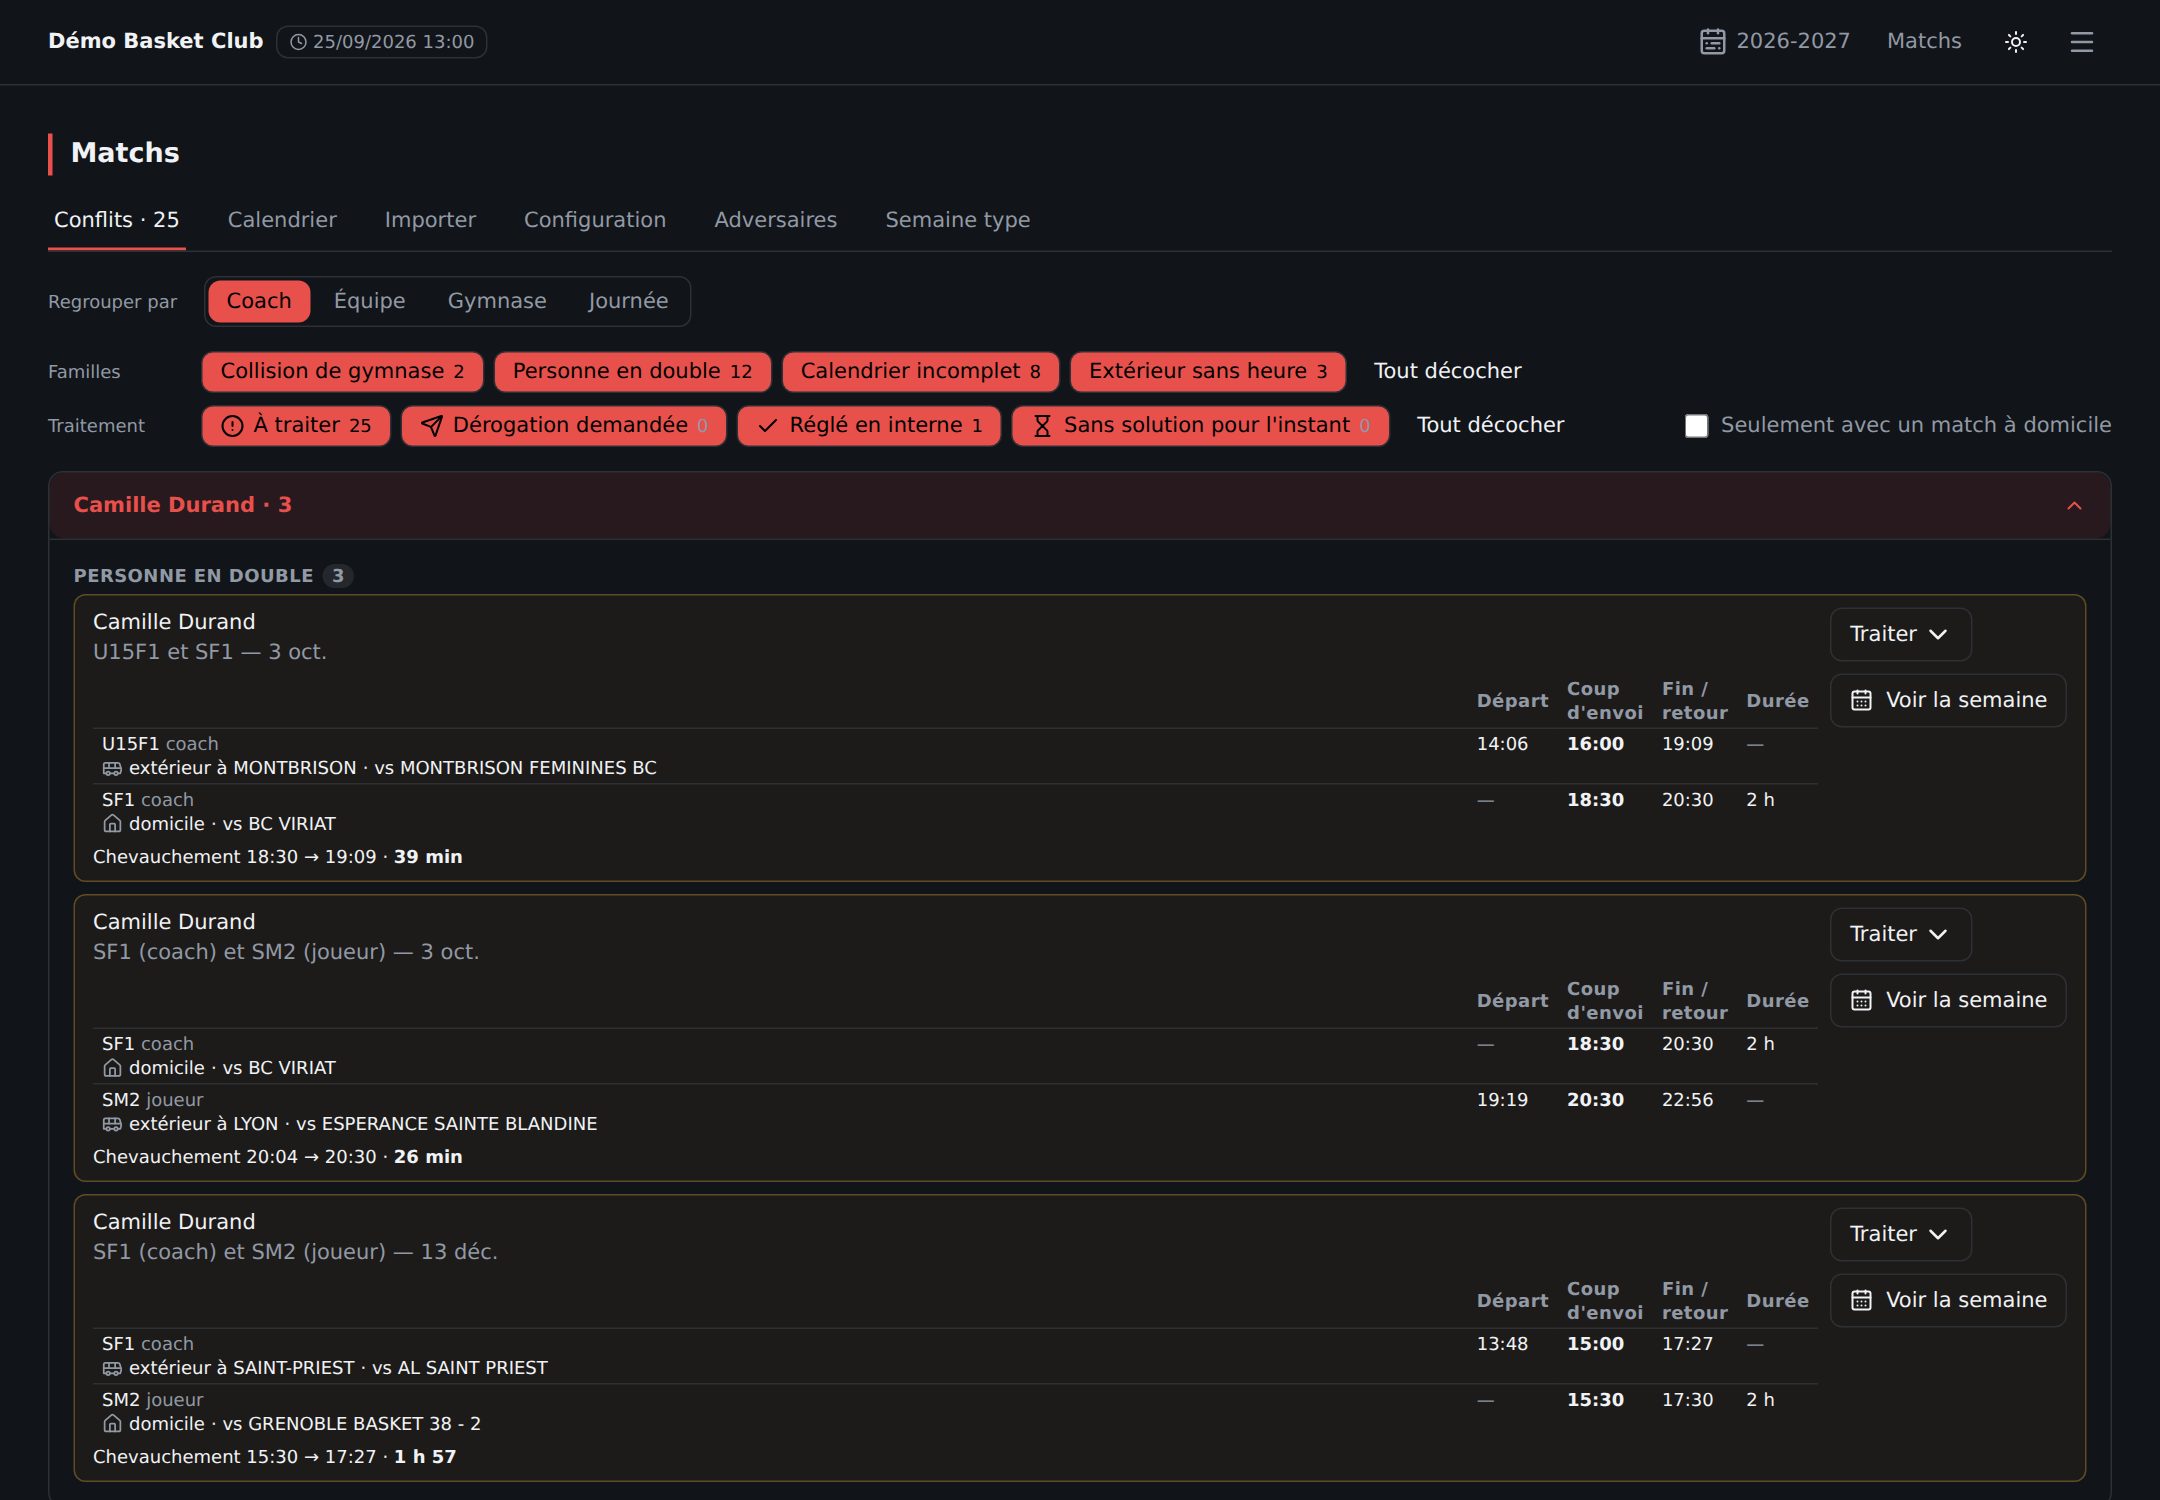Click the calendar icon in 13 déc. Voir la semaine
The height and width of the screenshot is (1500, 2160).
[x=1861, y=1300]
